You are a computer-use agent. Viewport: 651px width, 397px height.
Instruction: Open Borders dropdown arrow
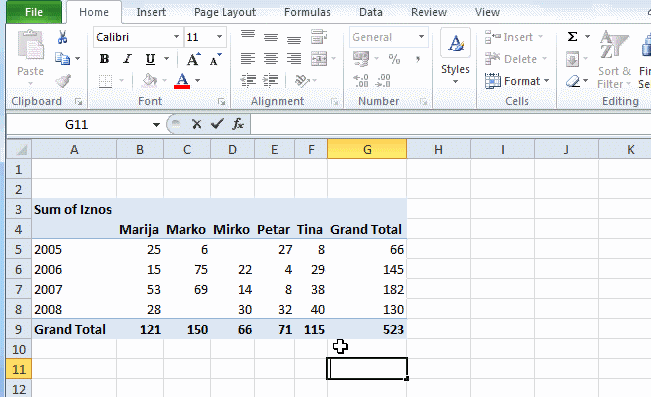[121, 81]
